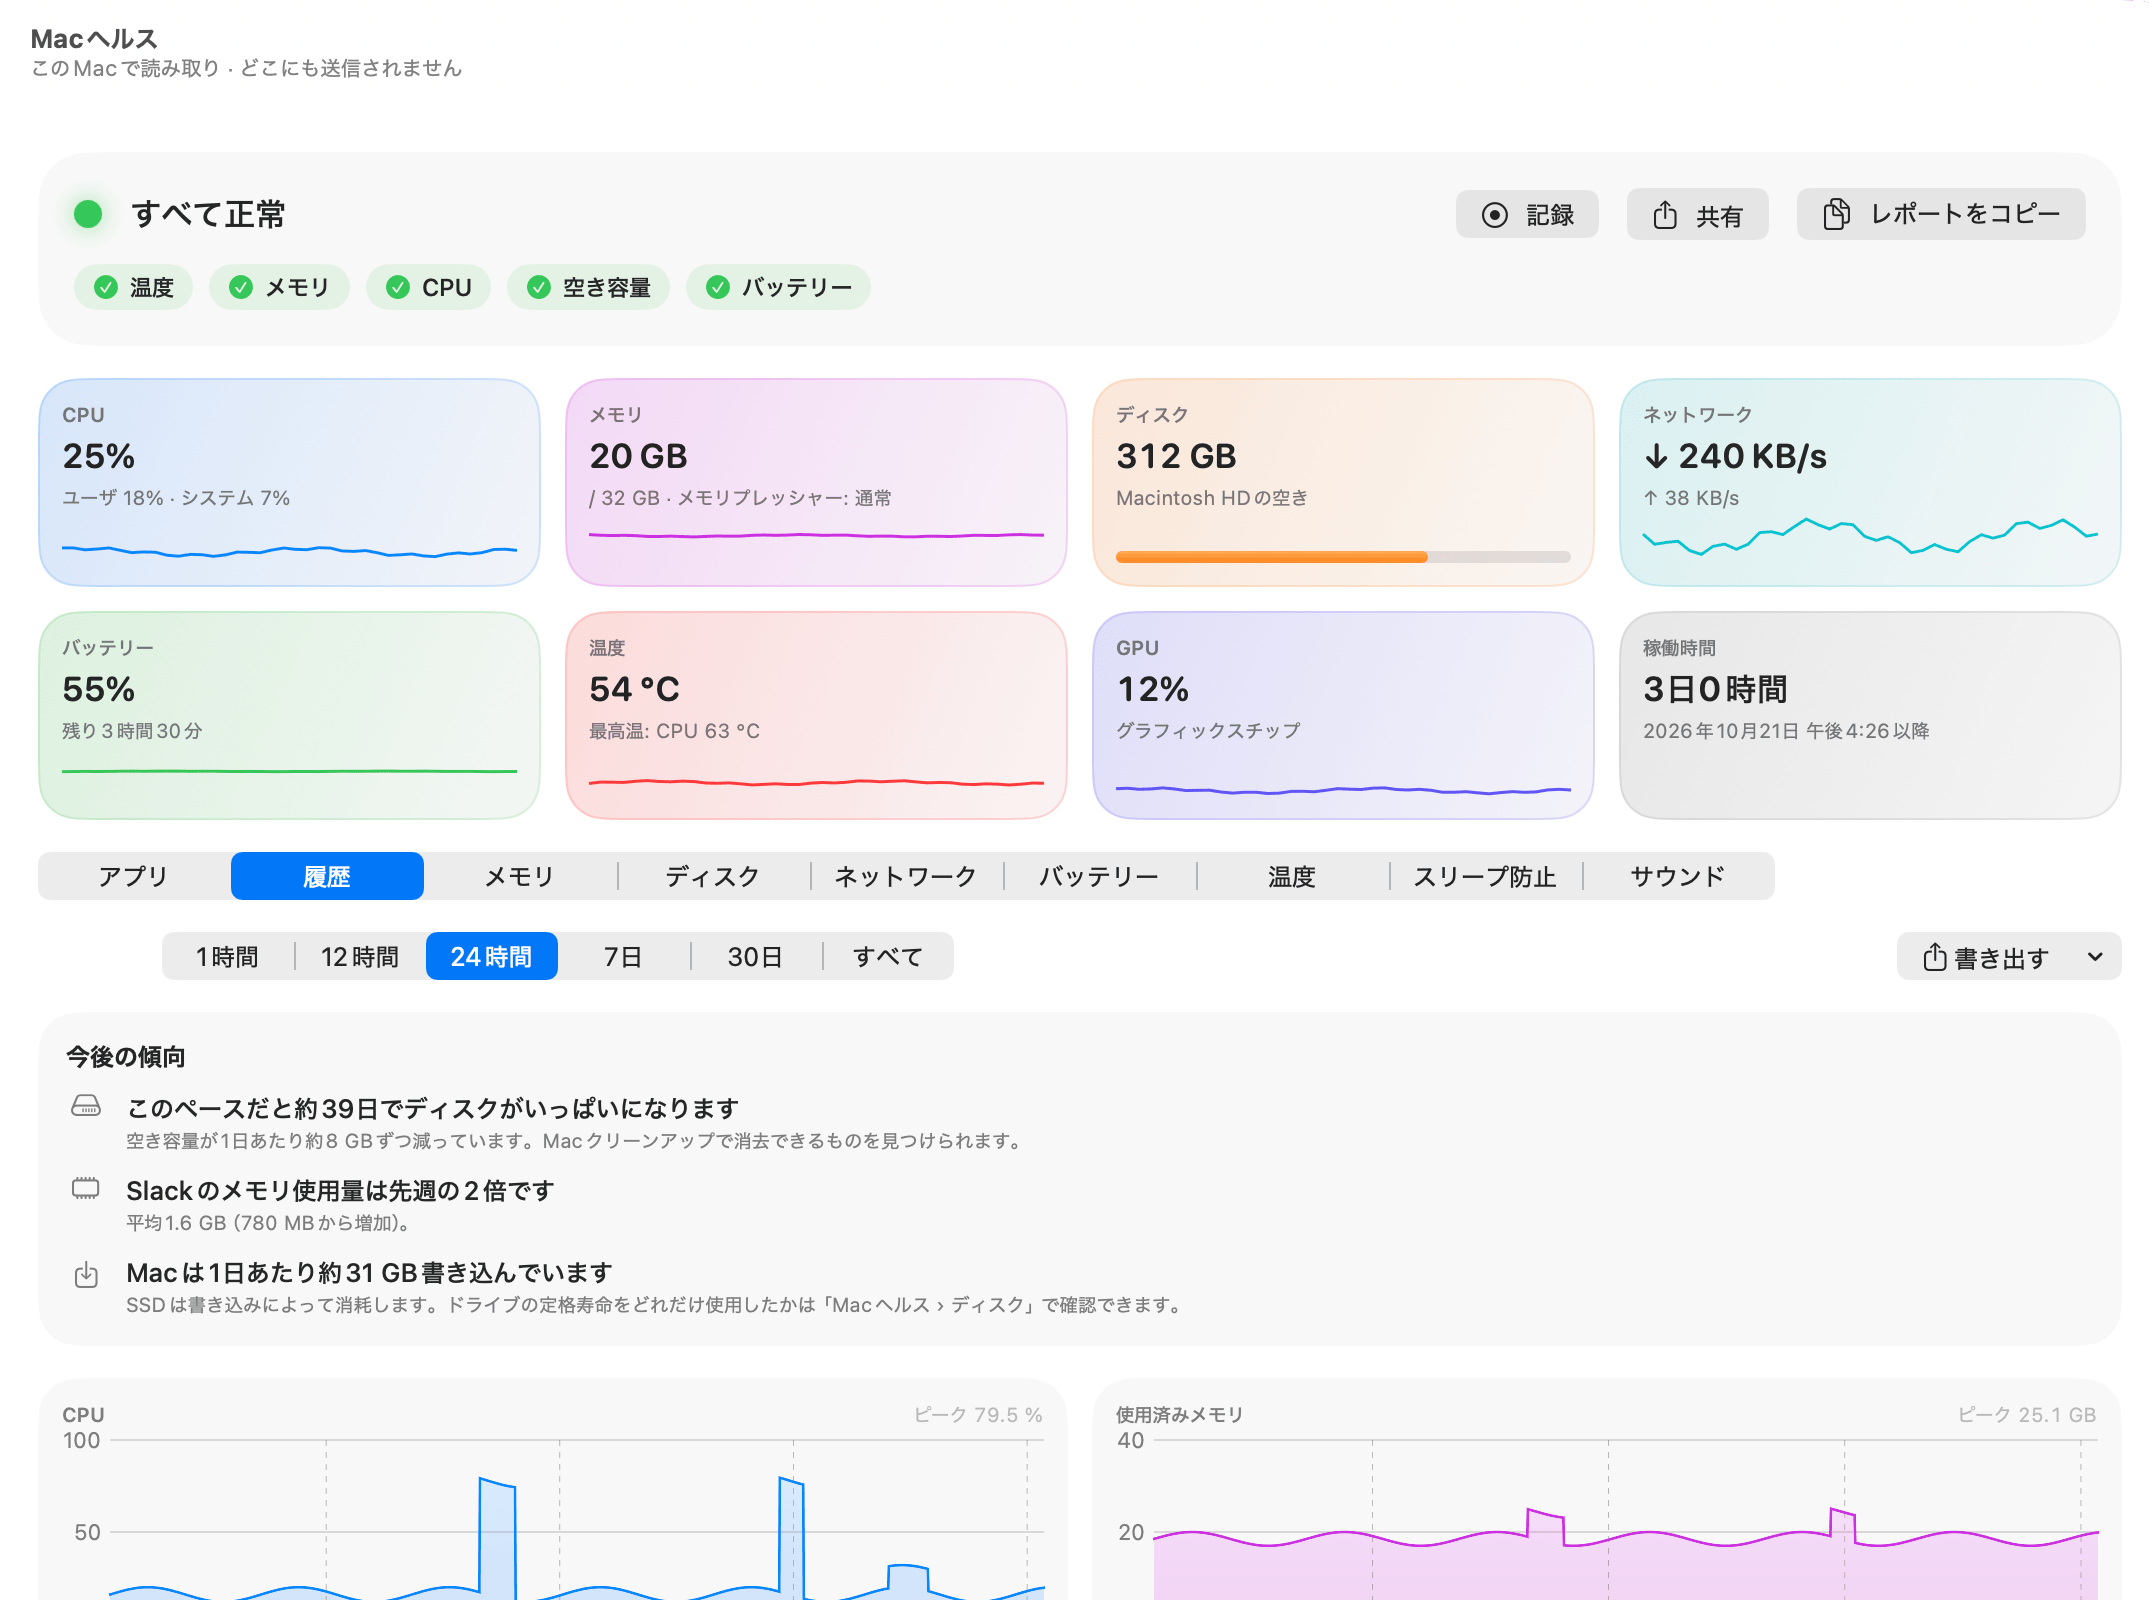Open the メモリ 20 GB card
Image resolution: width=2150 pixels, height=1600 pixels.
816,482
